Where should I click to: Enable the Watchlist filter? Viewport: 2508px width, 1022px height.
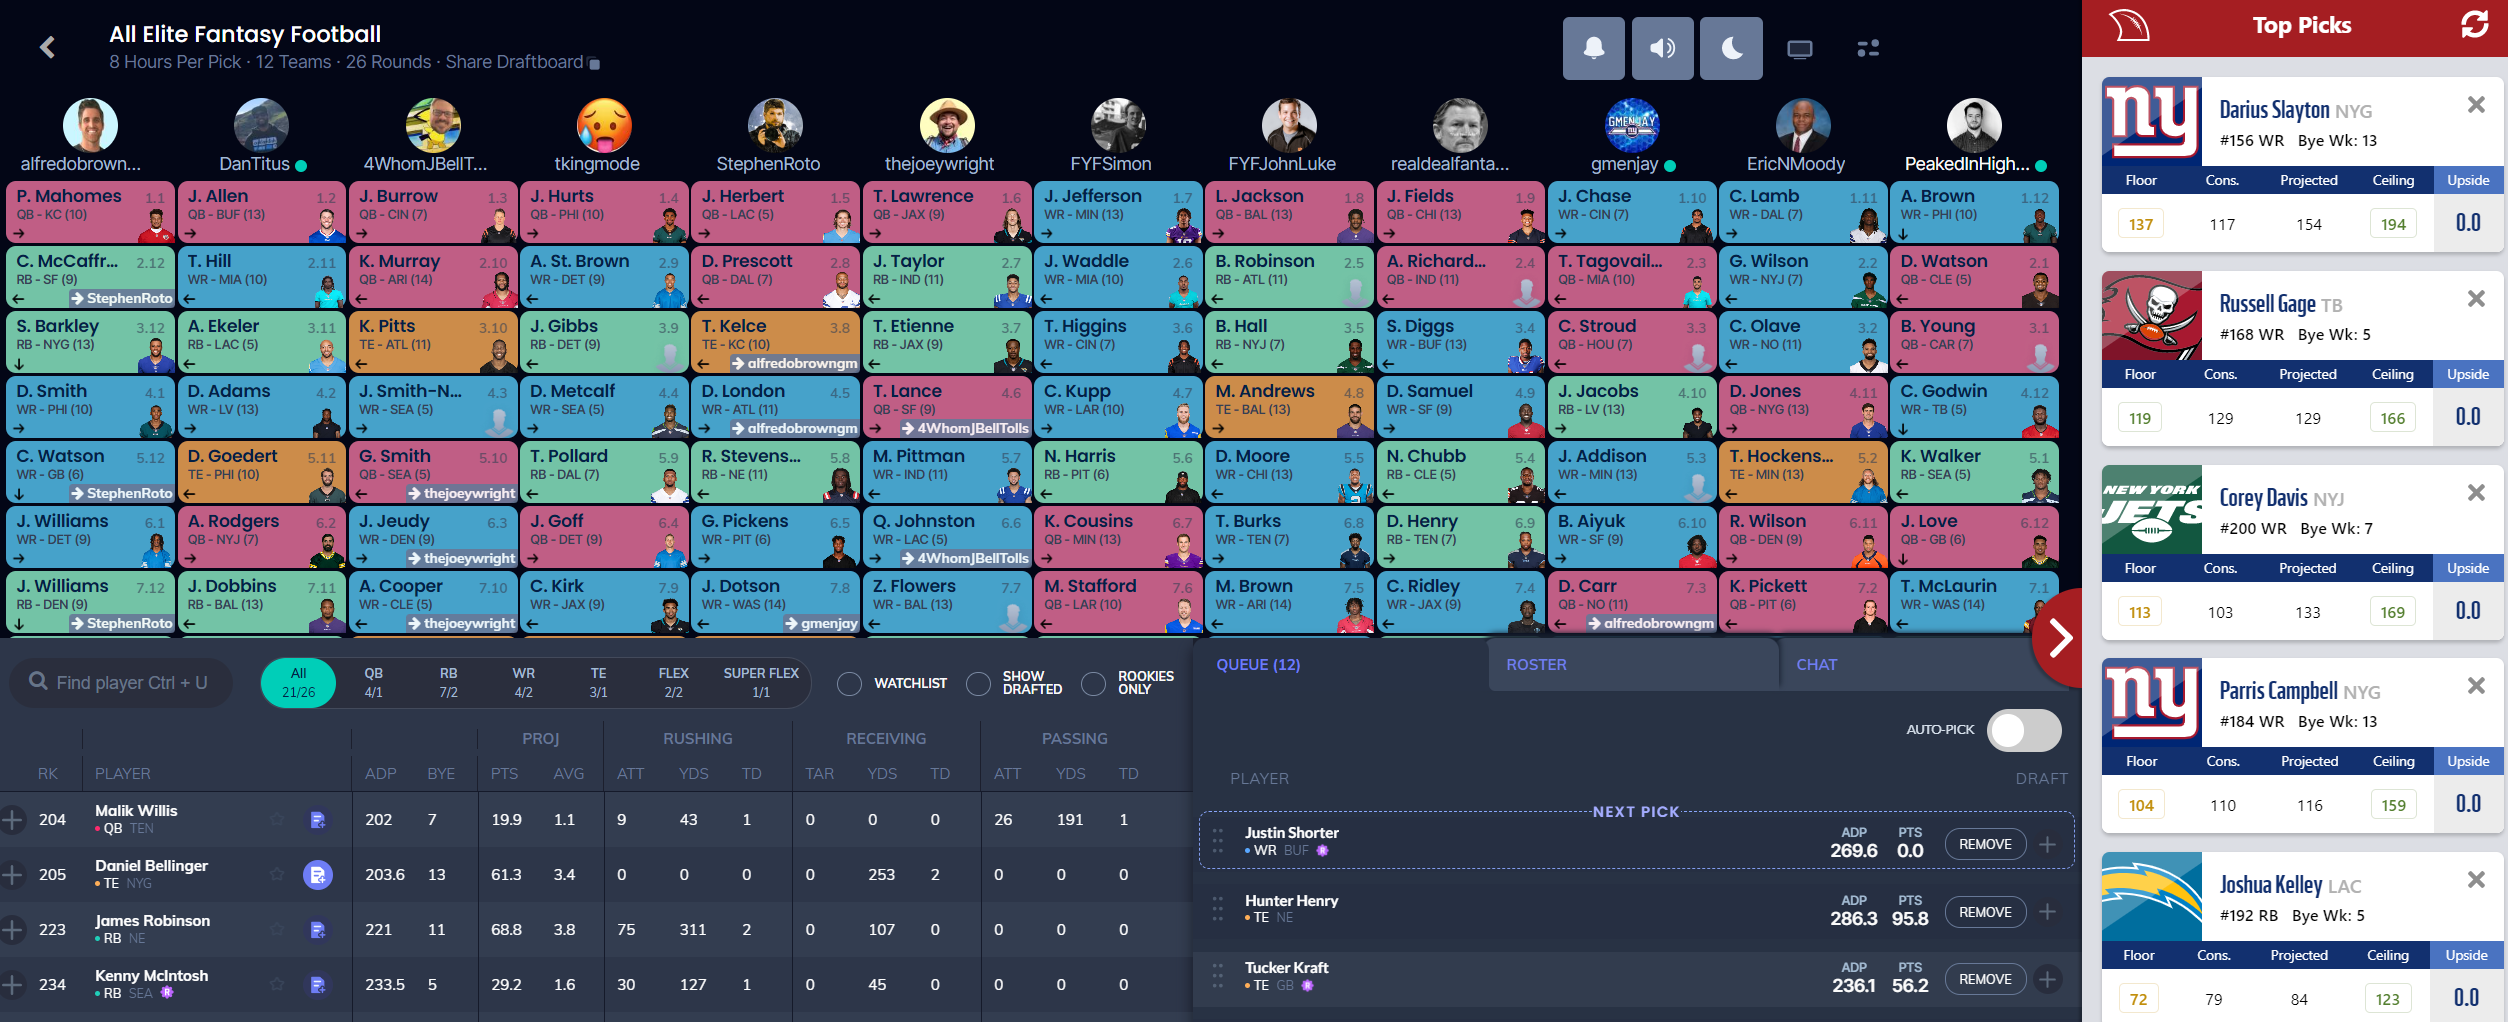(849, 684)
